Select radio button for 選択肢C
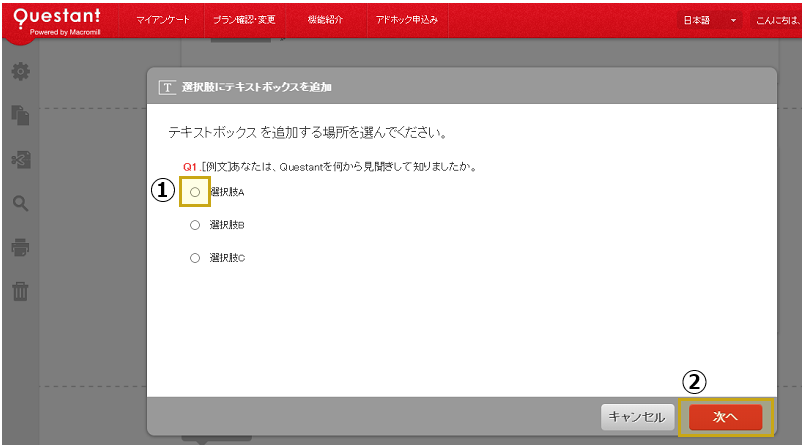This screenshot has height=447, width=803. point(195,258)
